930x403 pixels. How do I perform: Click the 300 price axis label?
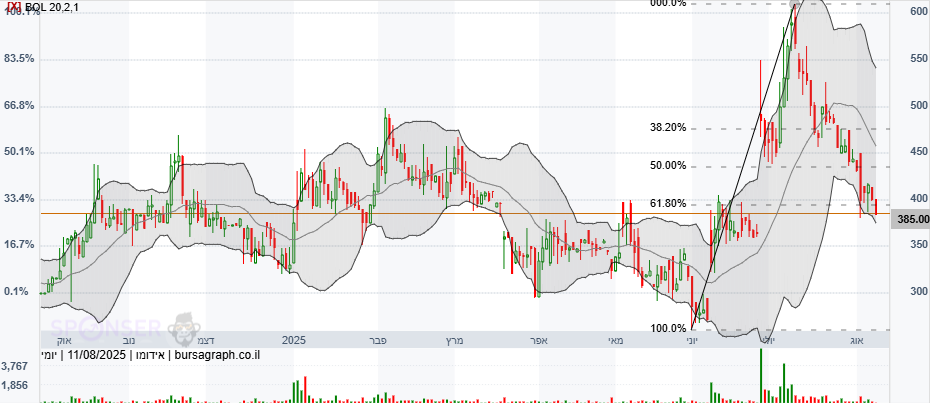click(918, 291)
